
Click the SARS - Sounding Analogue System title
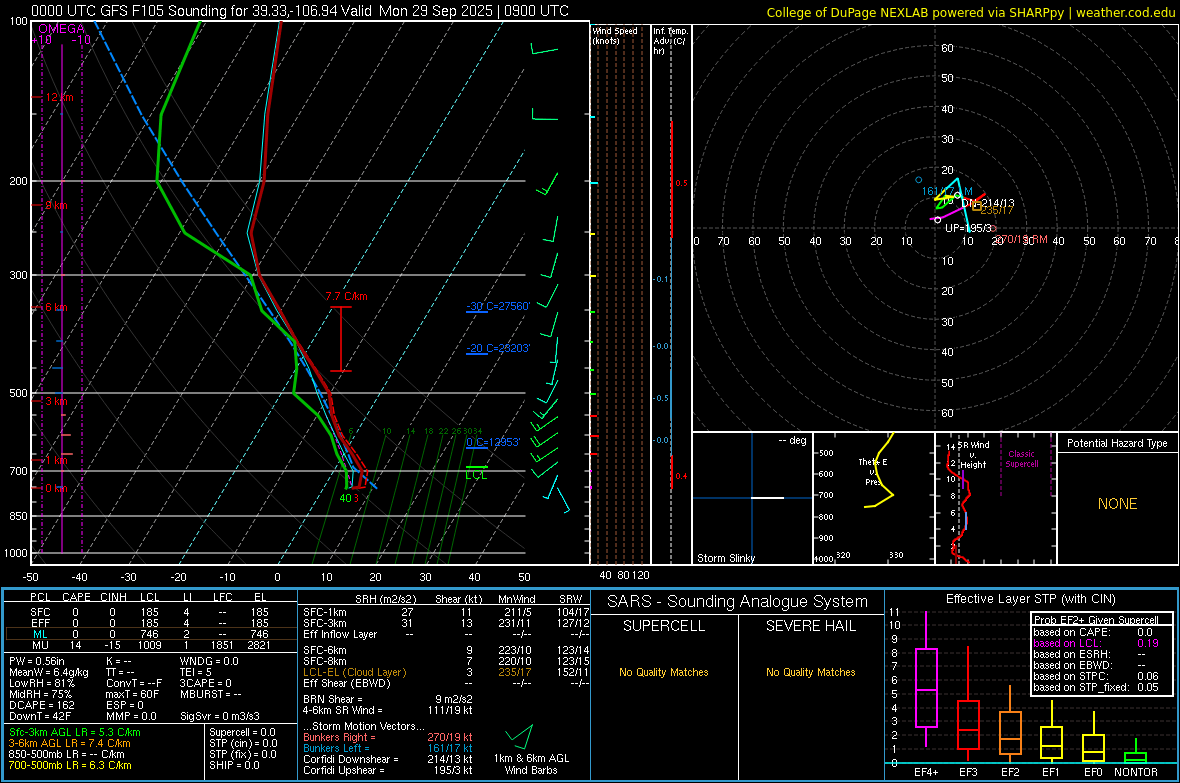point(738,602)
